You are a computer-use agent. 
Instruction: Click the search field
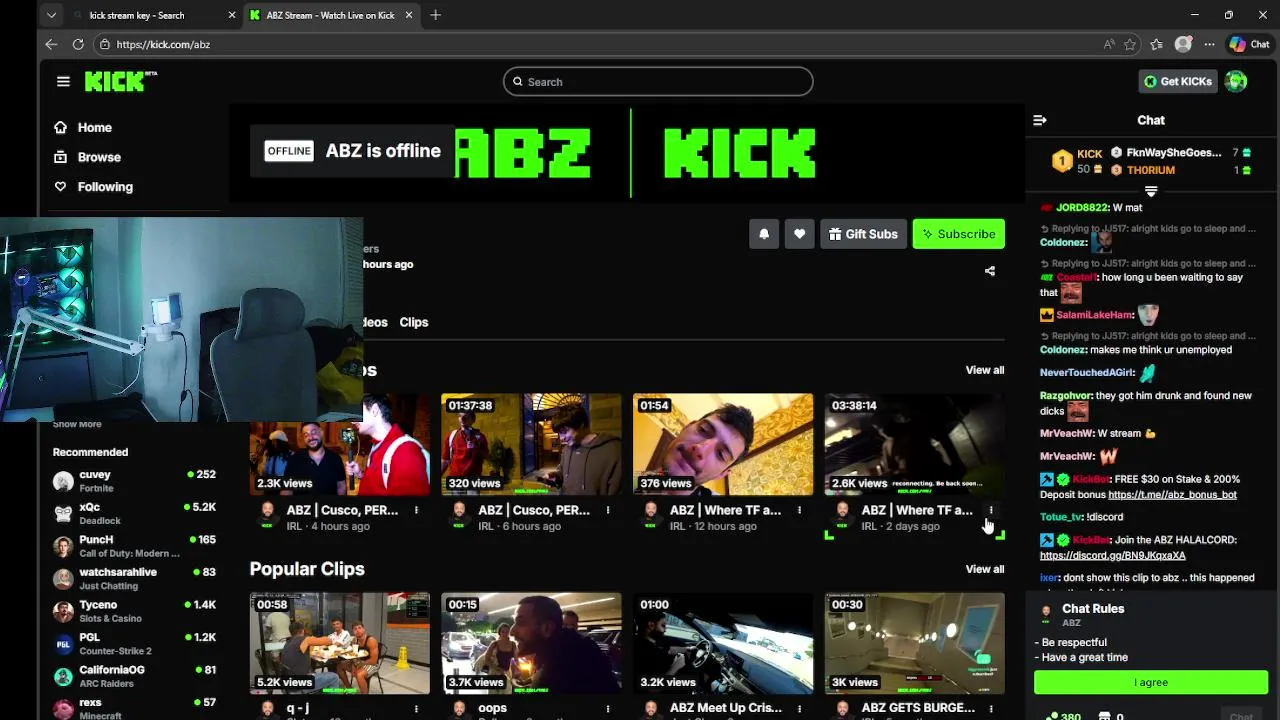coord(658,82)
